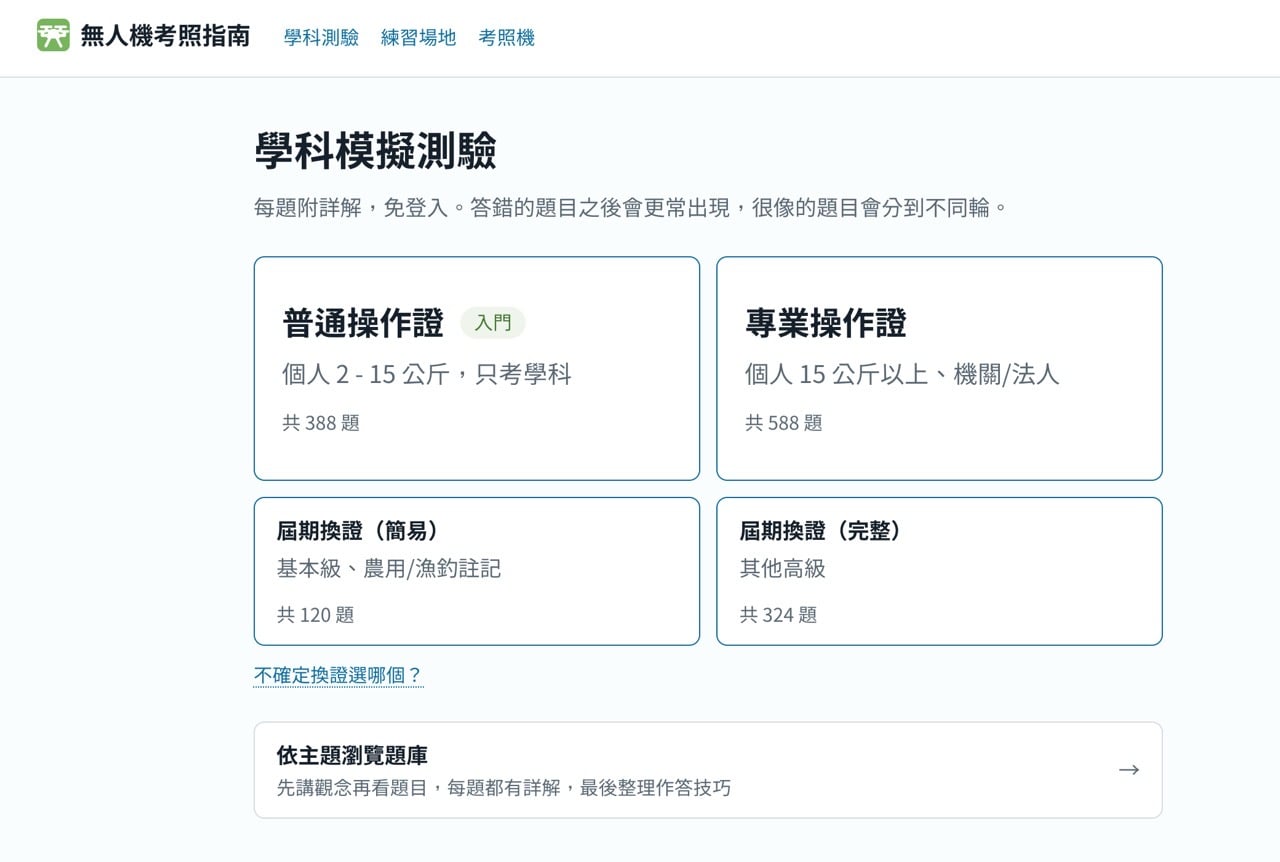Browse the question bank via 依主題瀏覽題庫

point(708,770)
